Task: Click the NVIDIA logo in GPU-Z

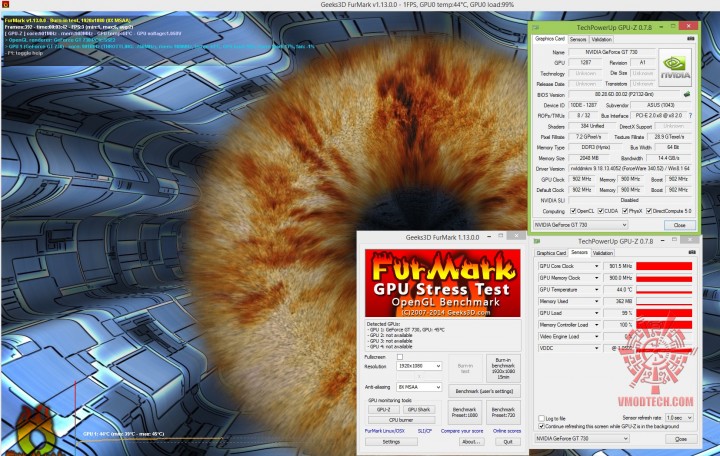Action: point(675,68)
